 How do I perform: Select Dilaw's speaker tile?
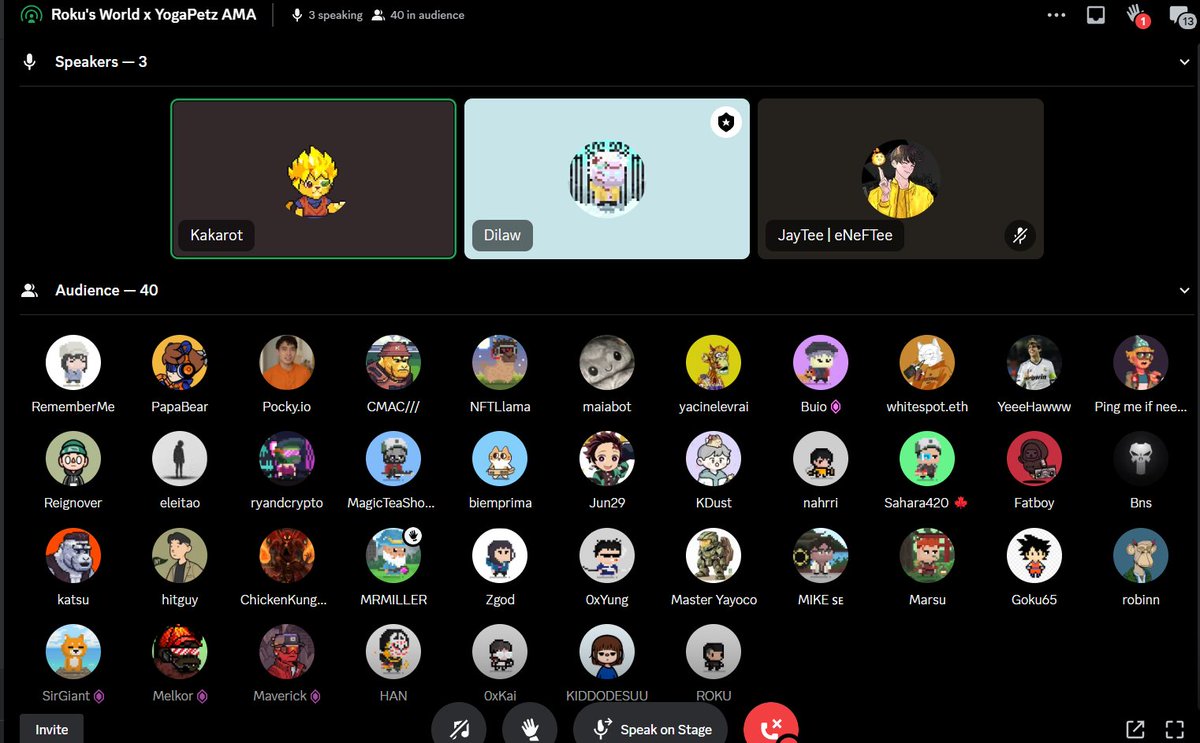(x=607, y=179)
